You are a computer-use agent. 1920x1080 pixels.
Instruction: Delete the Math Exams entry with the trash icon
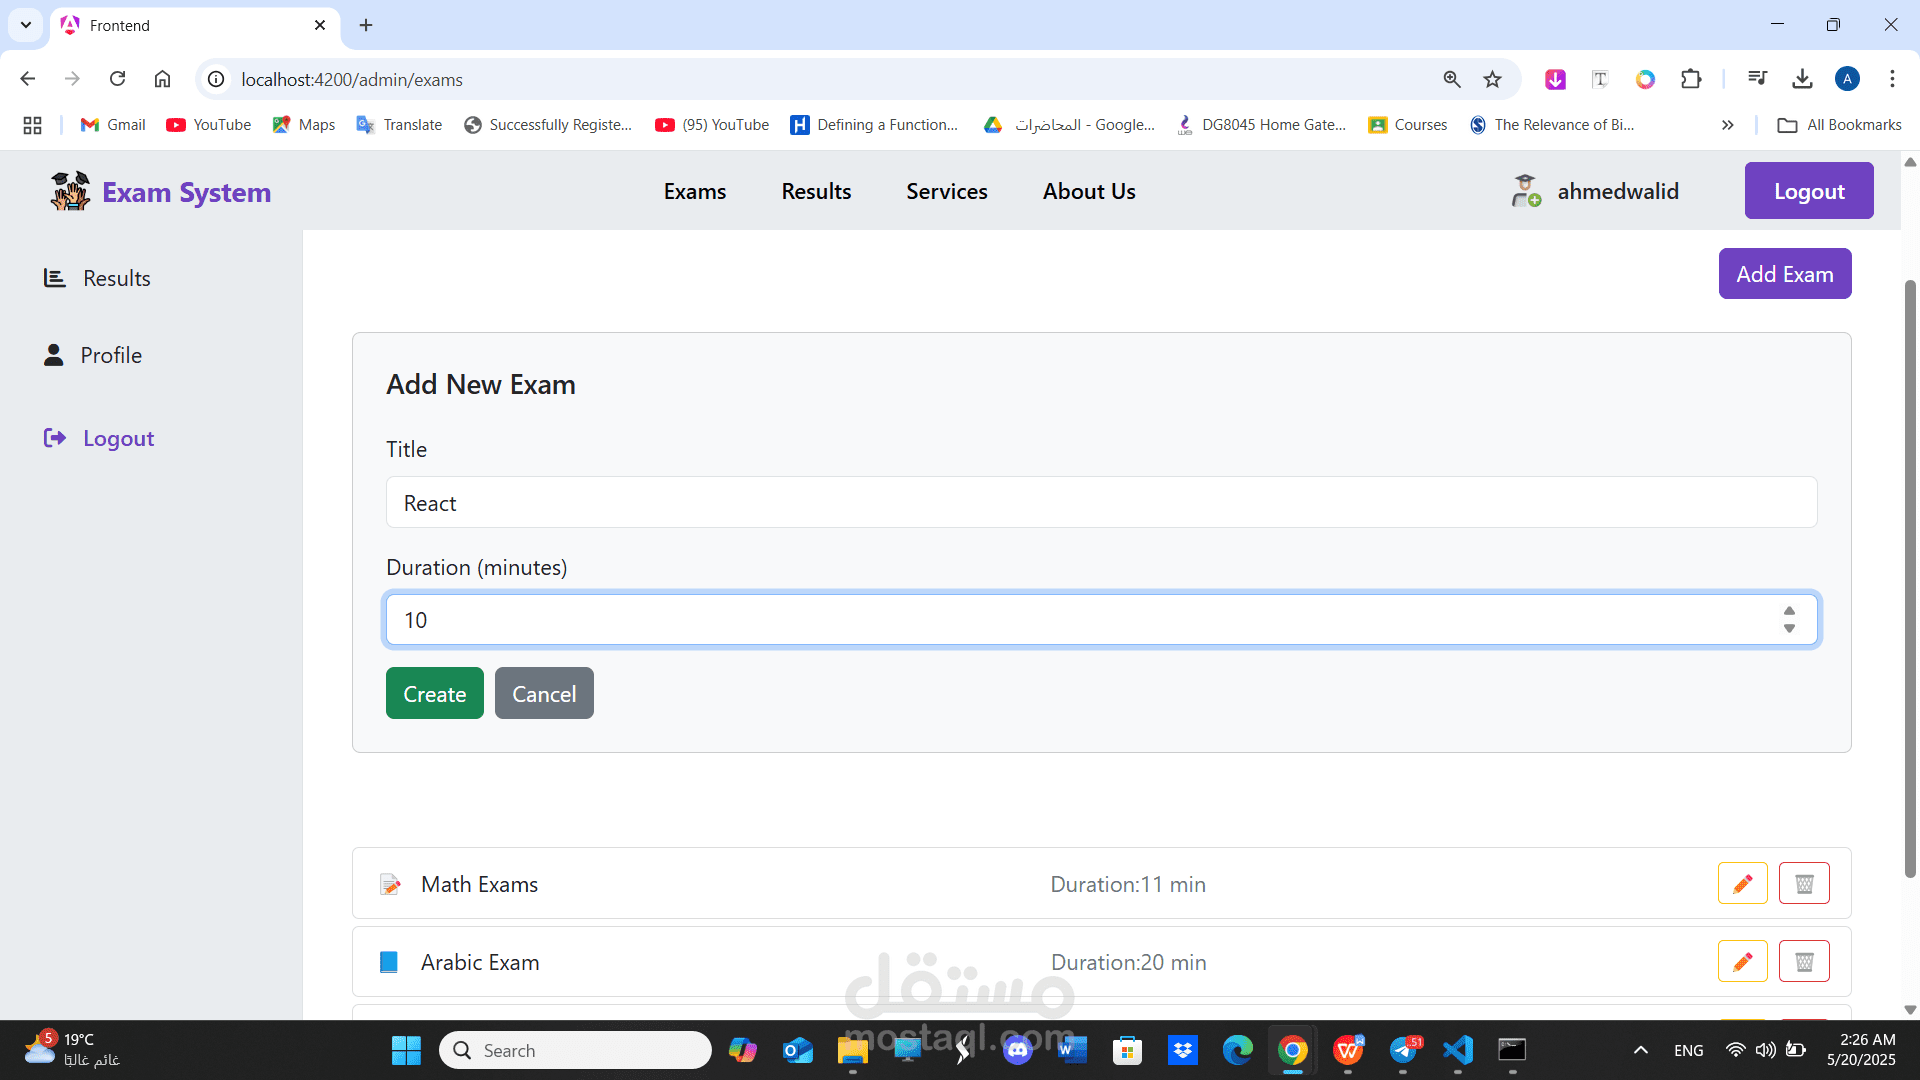[1804, 883]
